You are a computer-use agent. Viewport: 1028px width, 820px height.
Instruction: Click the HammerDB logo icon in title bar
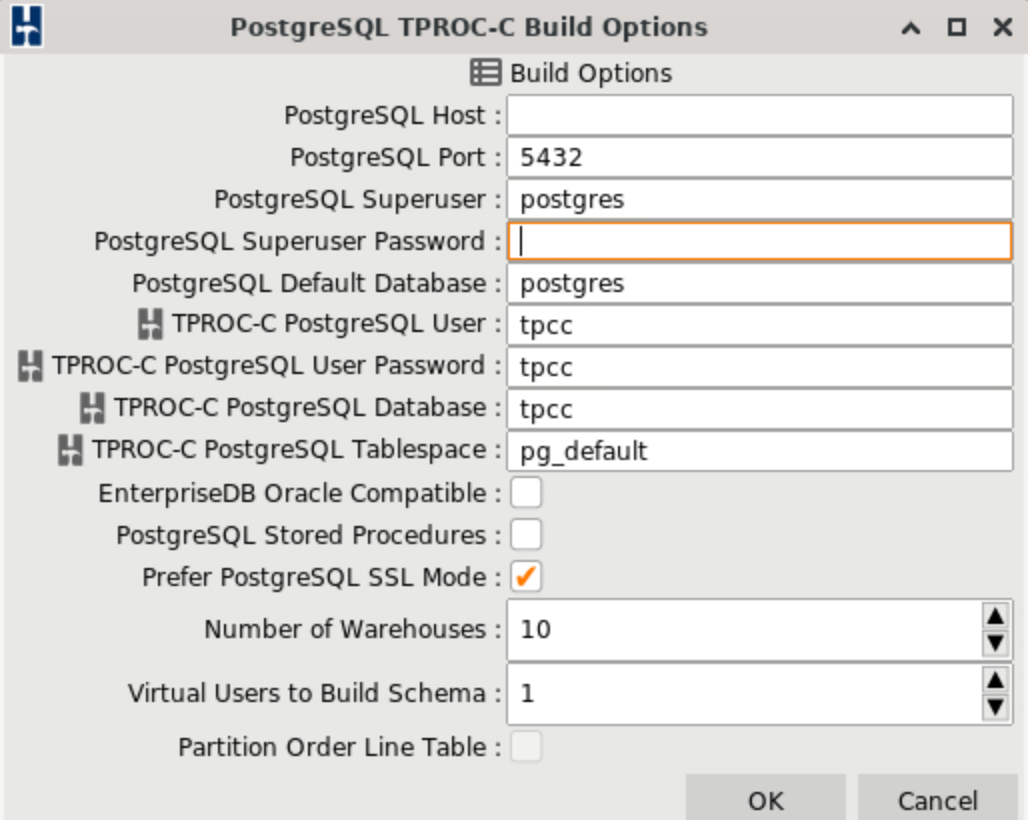click(x=27, y=26)
